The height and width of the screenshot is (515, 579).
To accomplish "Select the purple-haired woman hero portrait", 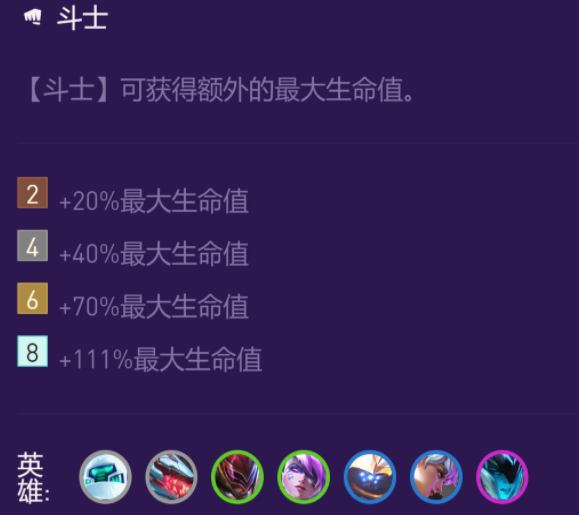I will pyautogui.click(x=304, y=477).
